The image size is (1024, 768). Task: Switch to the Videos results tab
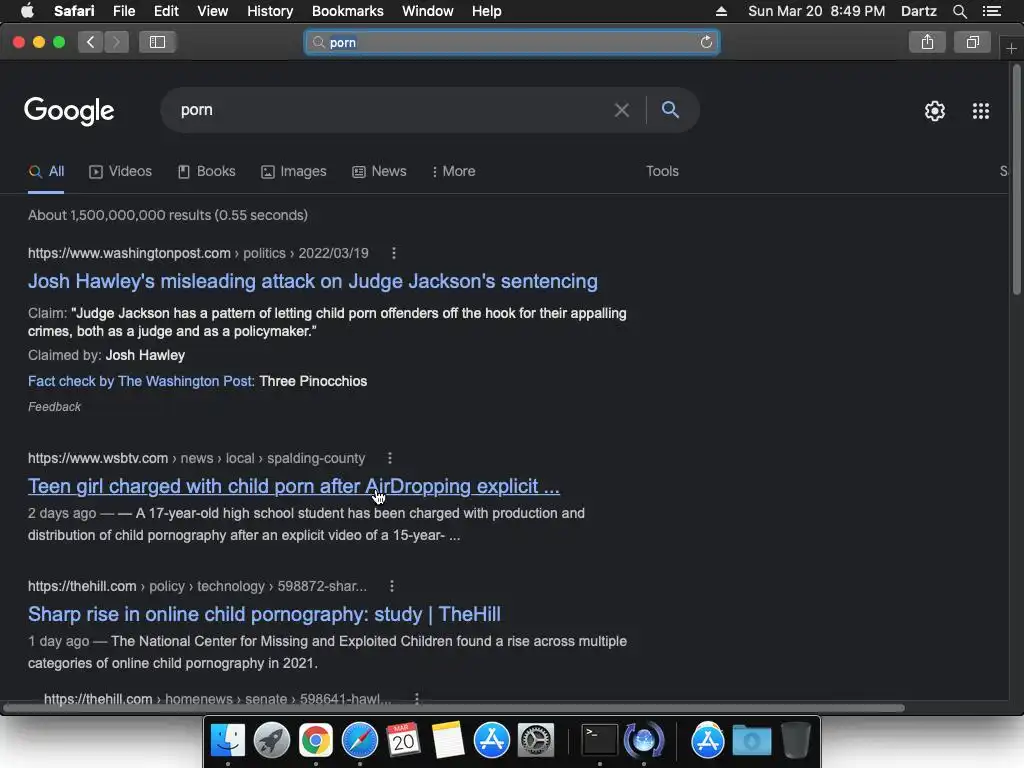pos(120,171)
